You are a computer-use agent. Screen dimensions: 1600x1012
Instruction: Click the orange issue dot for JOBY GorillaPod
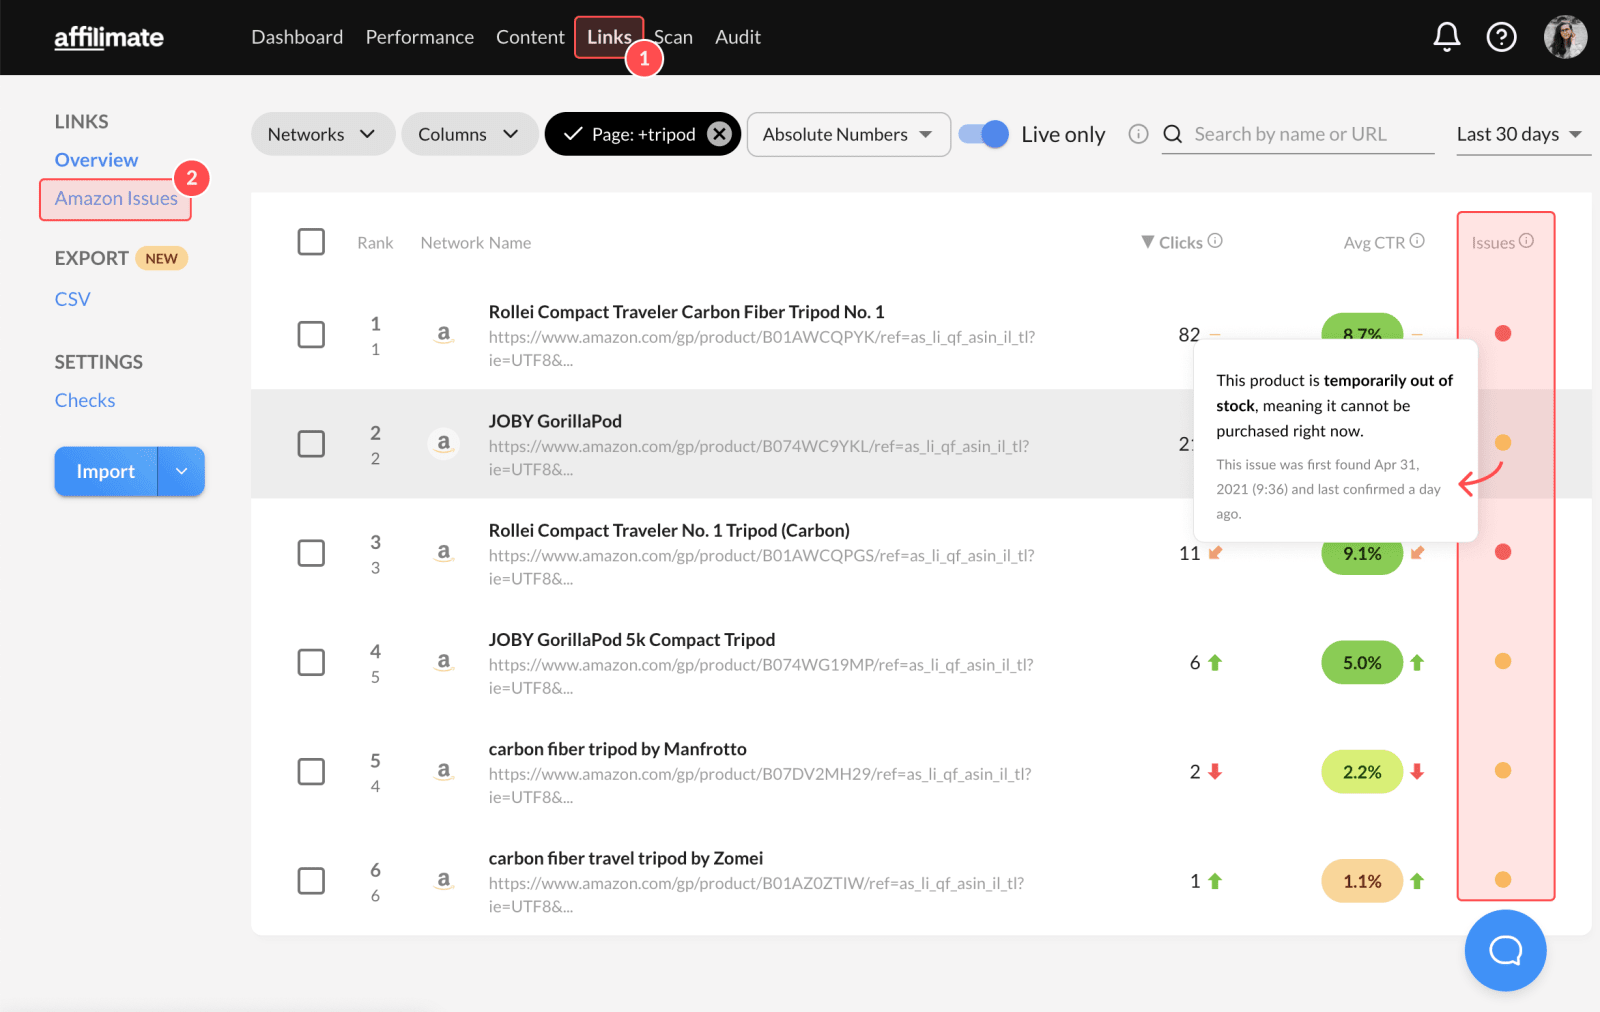[x=1503, y=443]
